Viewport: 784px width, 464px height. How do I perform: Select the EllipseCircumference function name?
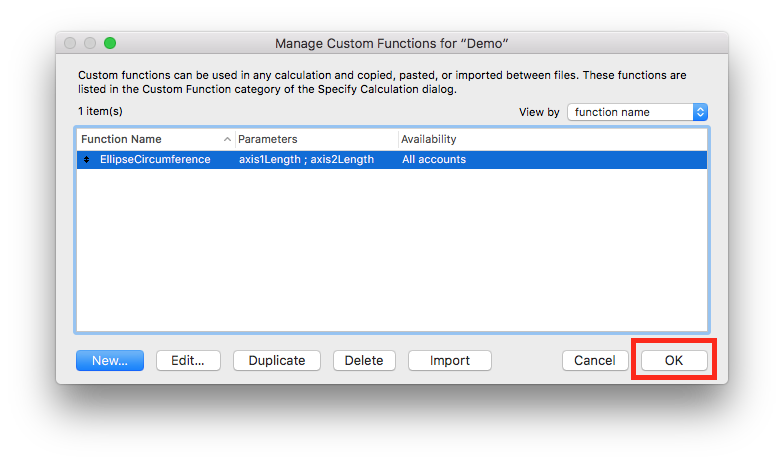[x=155, y=160]
